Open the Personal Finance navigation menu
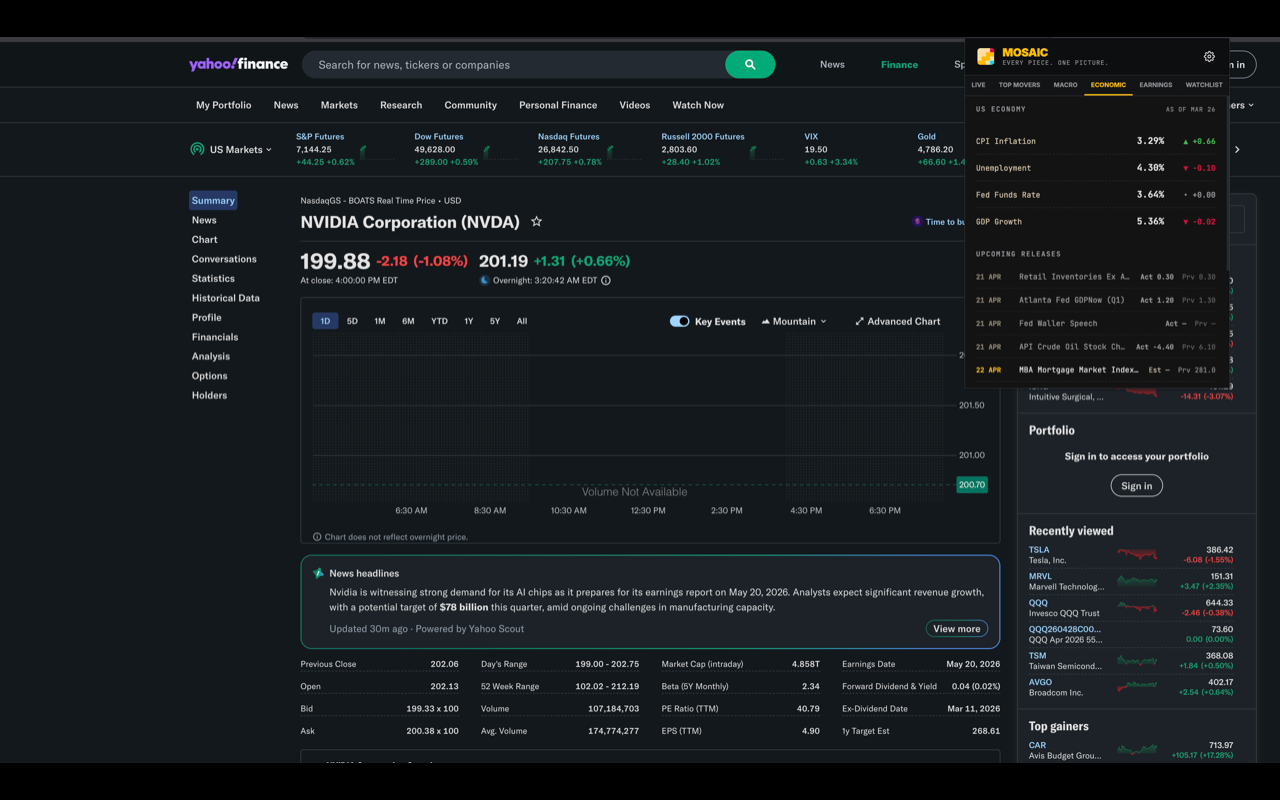Viewport: 1280px width, 800px height. click(558, 105)
